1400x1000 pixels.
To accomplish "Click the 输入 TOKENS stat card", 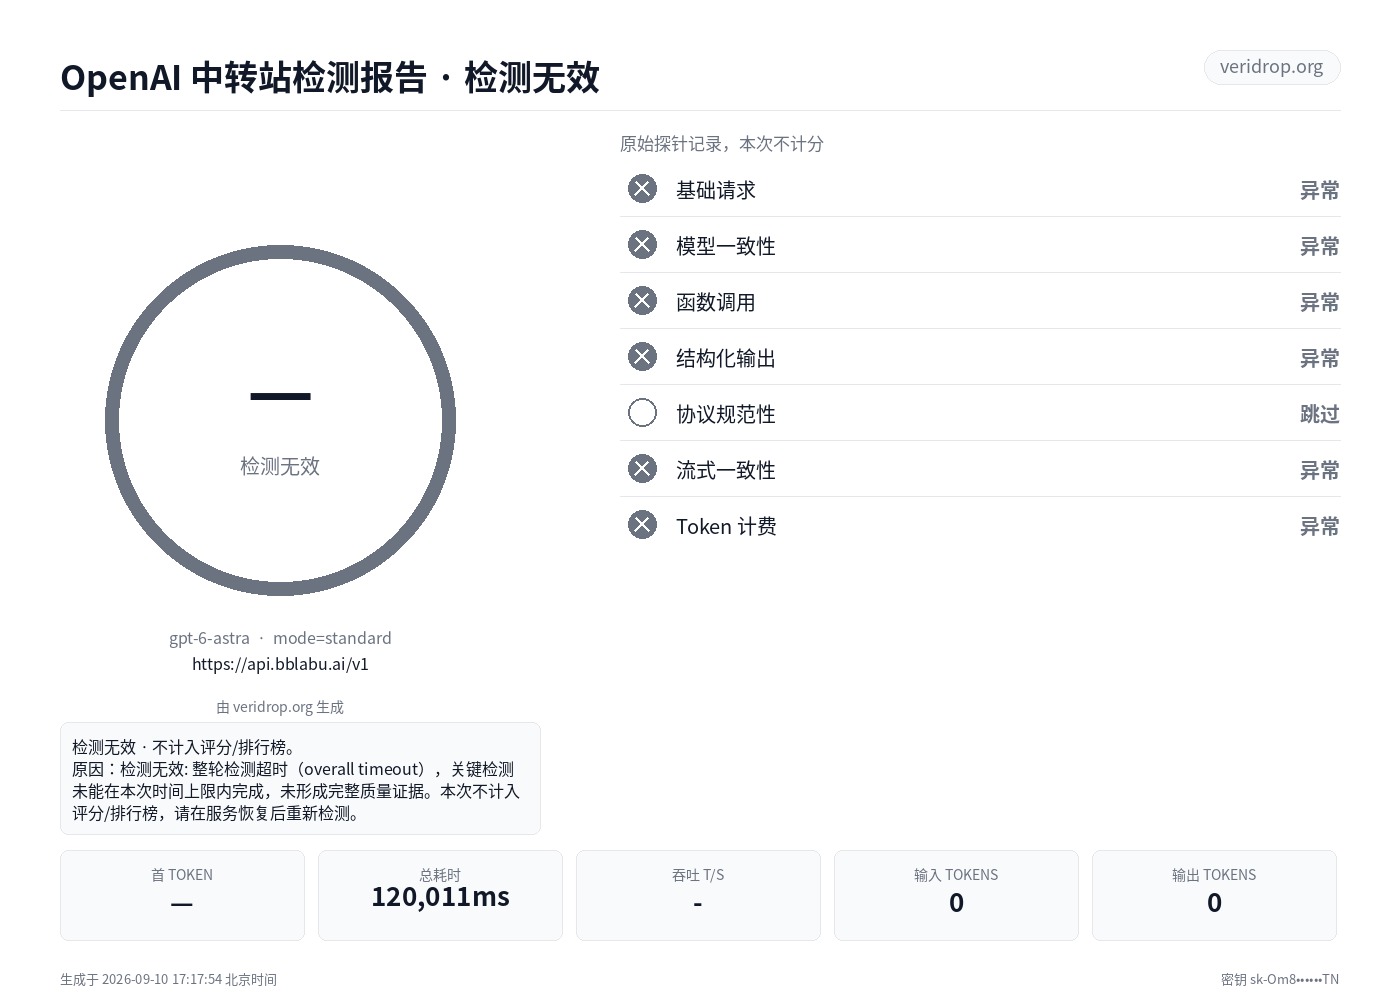I will click(956, 895).
